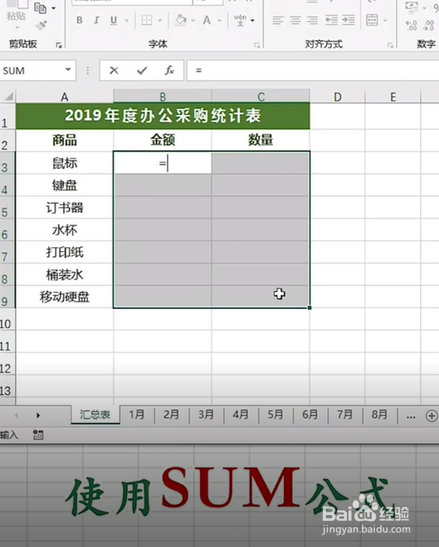Open the borders dropdown arrow
This screenshot has height=547, width=439.
[160, 21]
